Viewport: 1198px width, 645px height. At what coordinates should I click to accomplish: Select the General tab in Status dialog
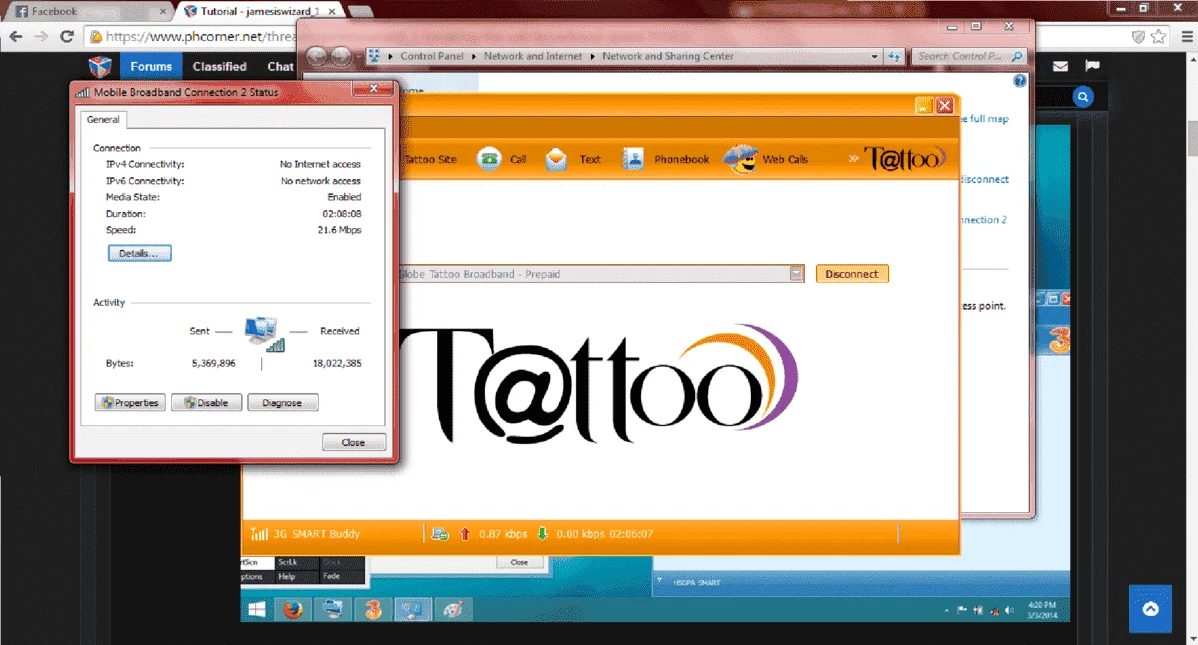(103, 120)
